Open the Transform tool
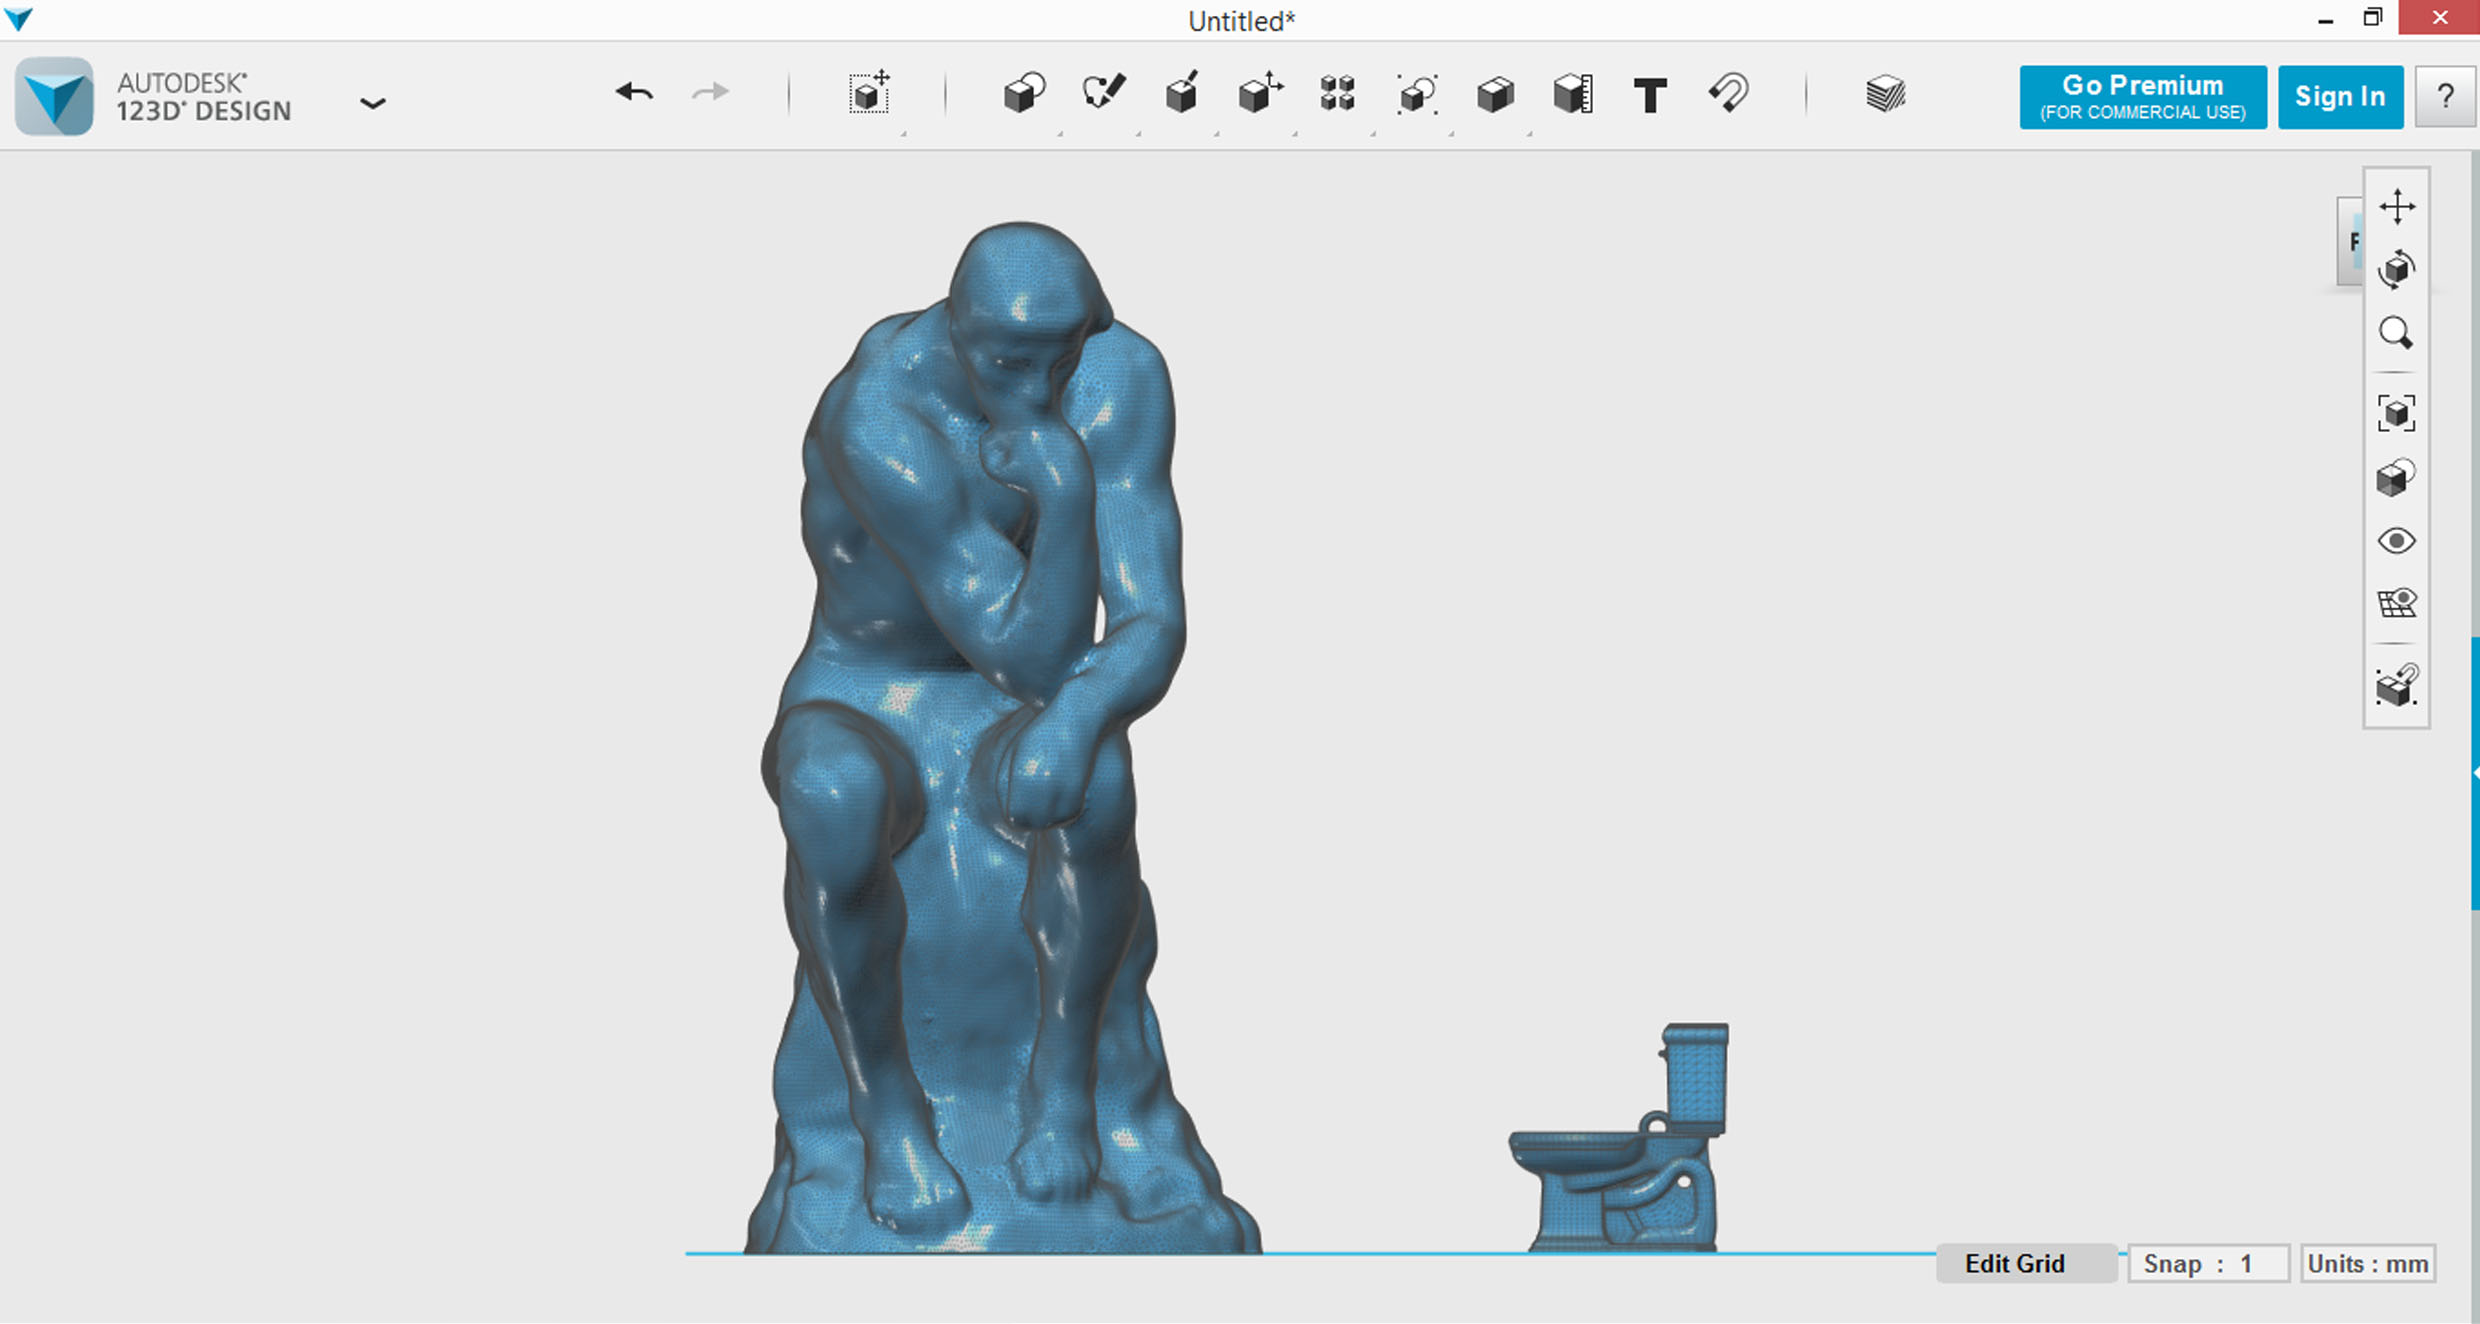The width and height of the screenshot is (2480, 1324). tap(869, 93)
